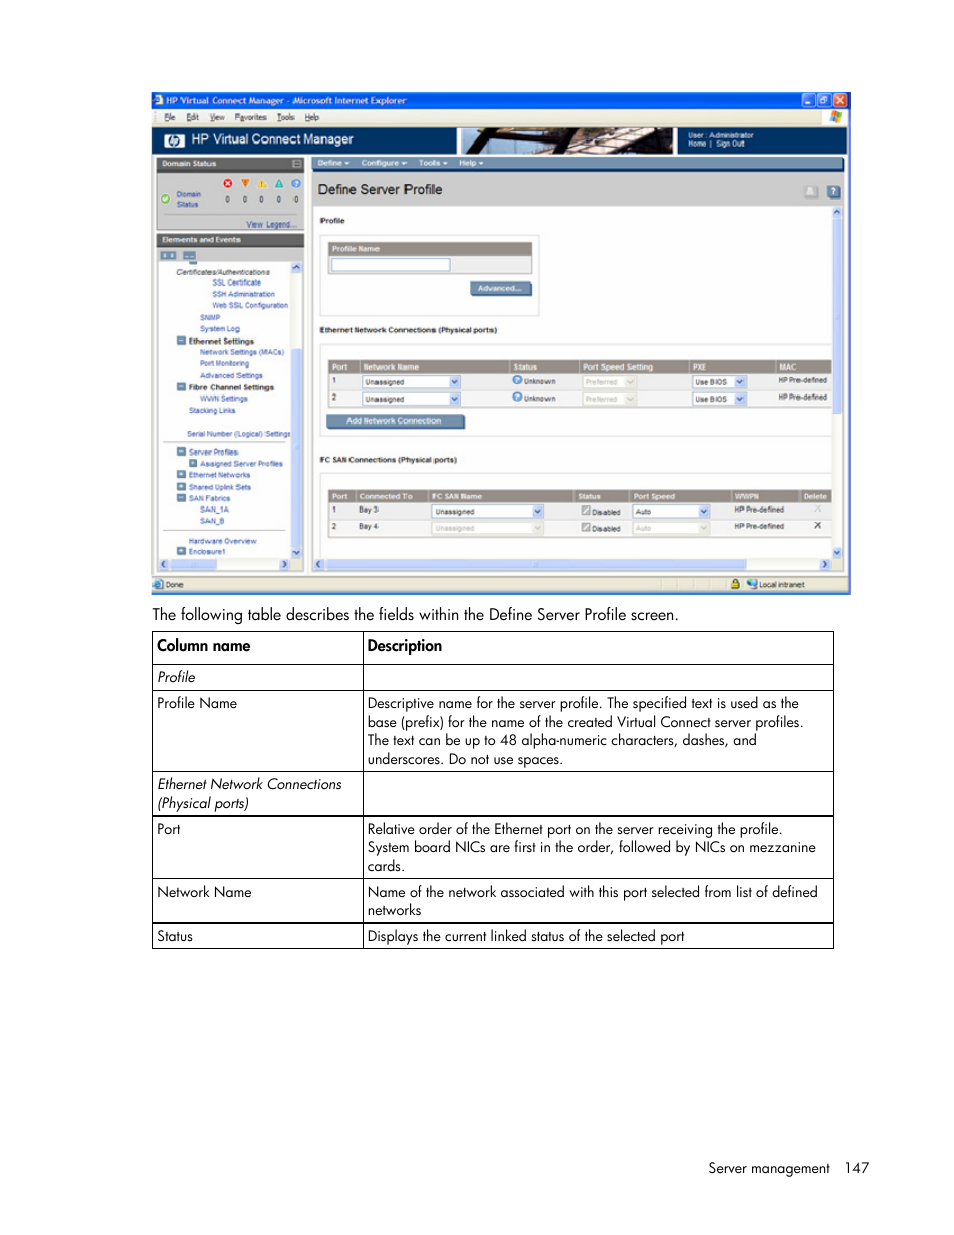Collapse the Domain Status panel with its header icon
Image resolution: width=954 pixels, height=1235 pixels.
(296, 164)
